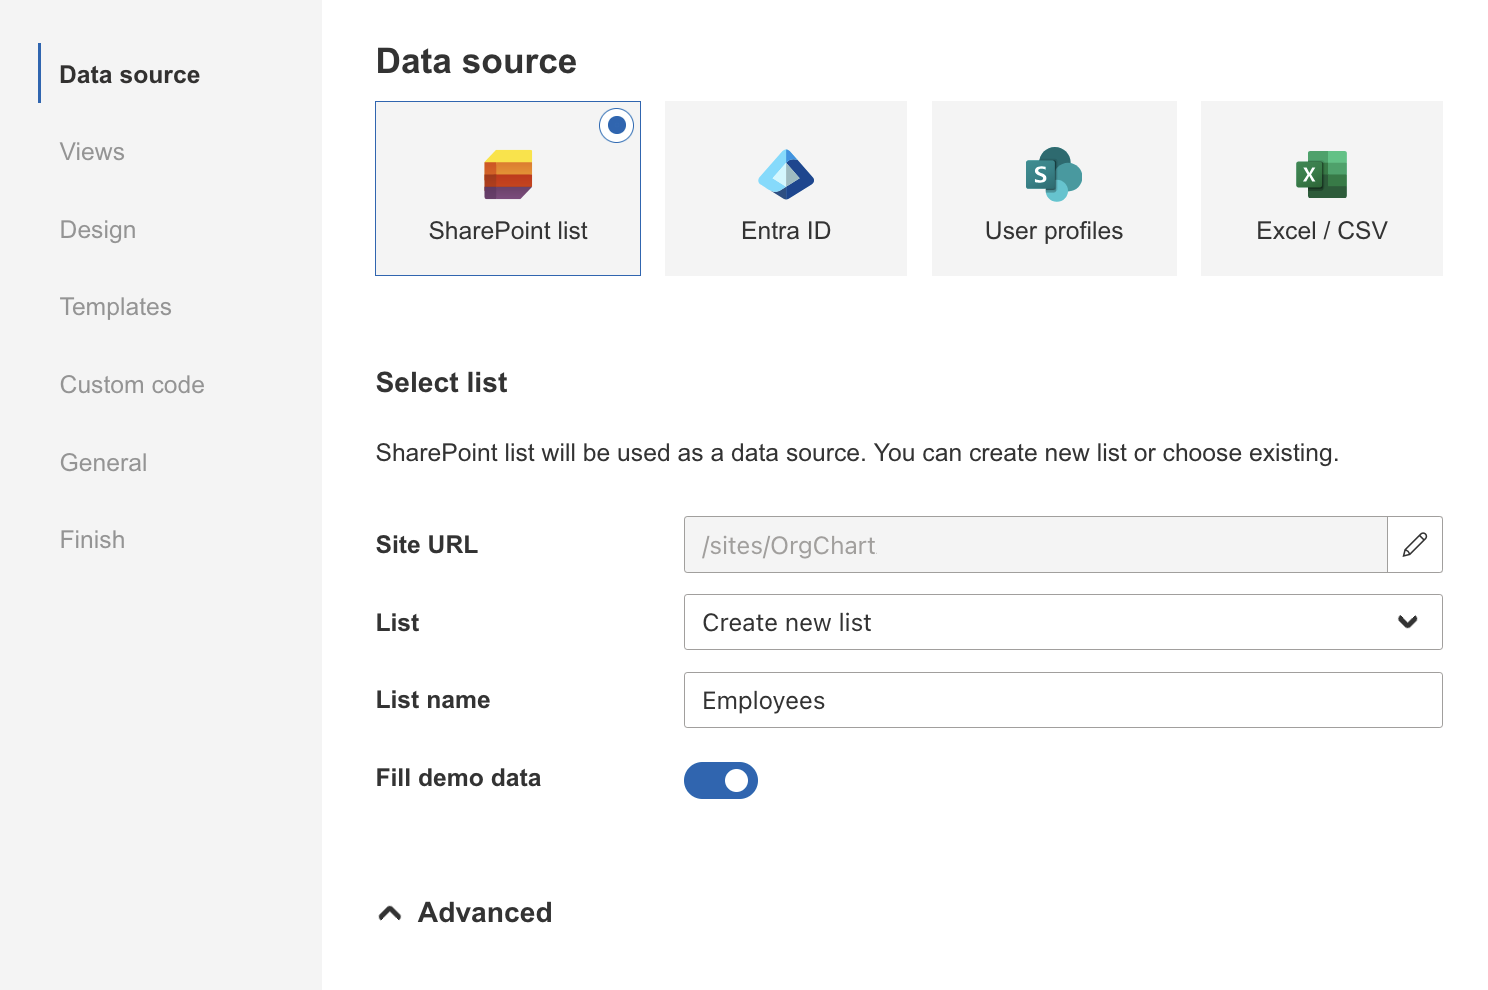1488x990 pixels.
Task: Open the Templates section
Action: coord(115,307)
